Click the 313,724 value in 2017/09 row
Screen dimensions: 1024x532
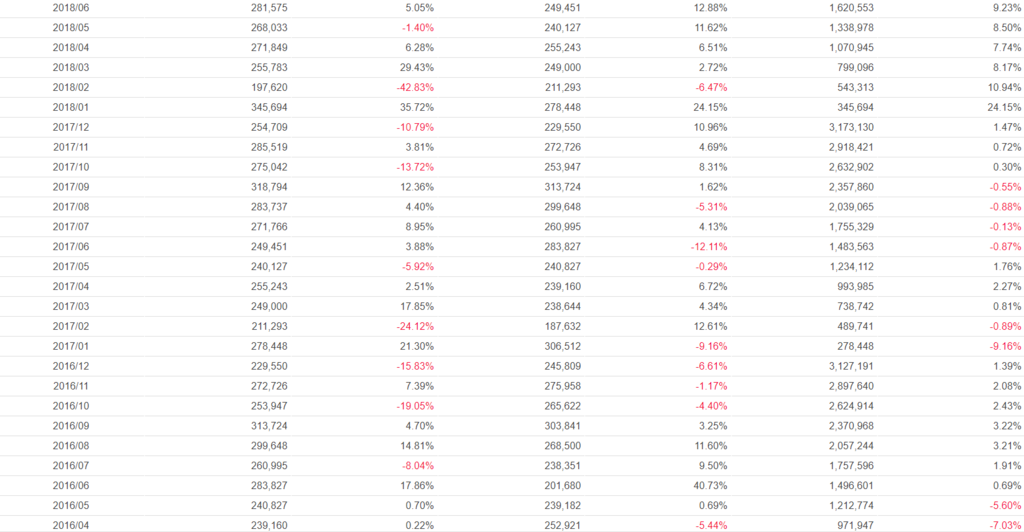pos(562,187)
